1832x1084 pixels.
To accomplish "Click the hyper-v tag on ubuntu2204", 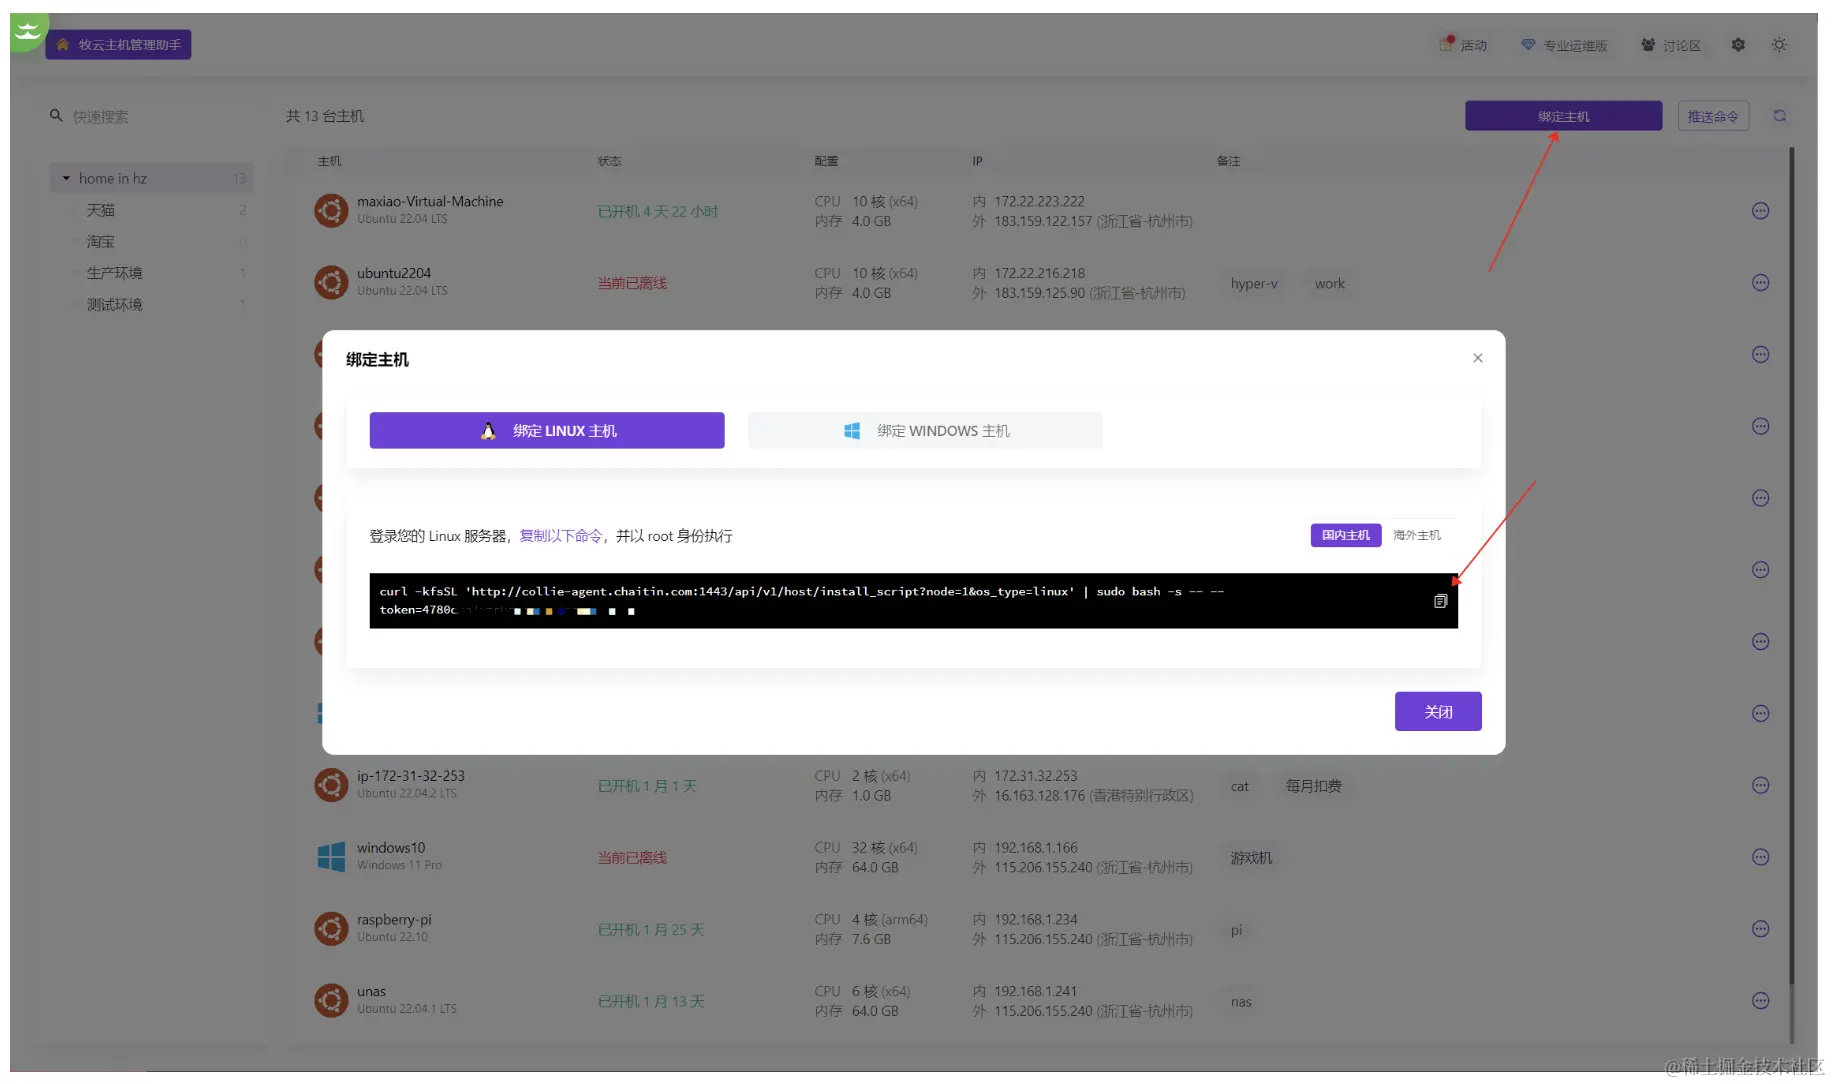I will [x=1254, y=284].
